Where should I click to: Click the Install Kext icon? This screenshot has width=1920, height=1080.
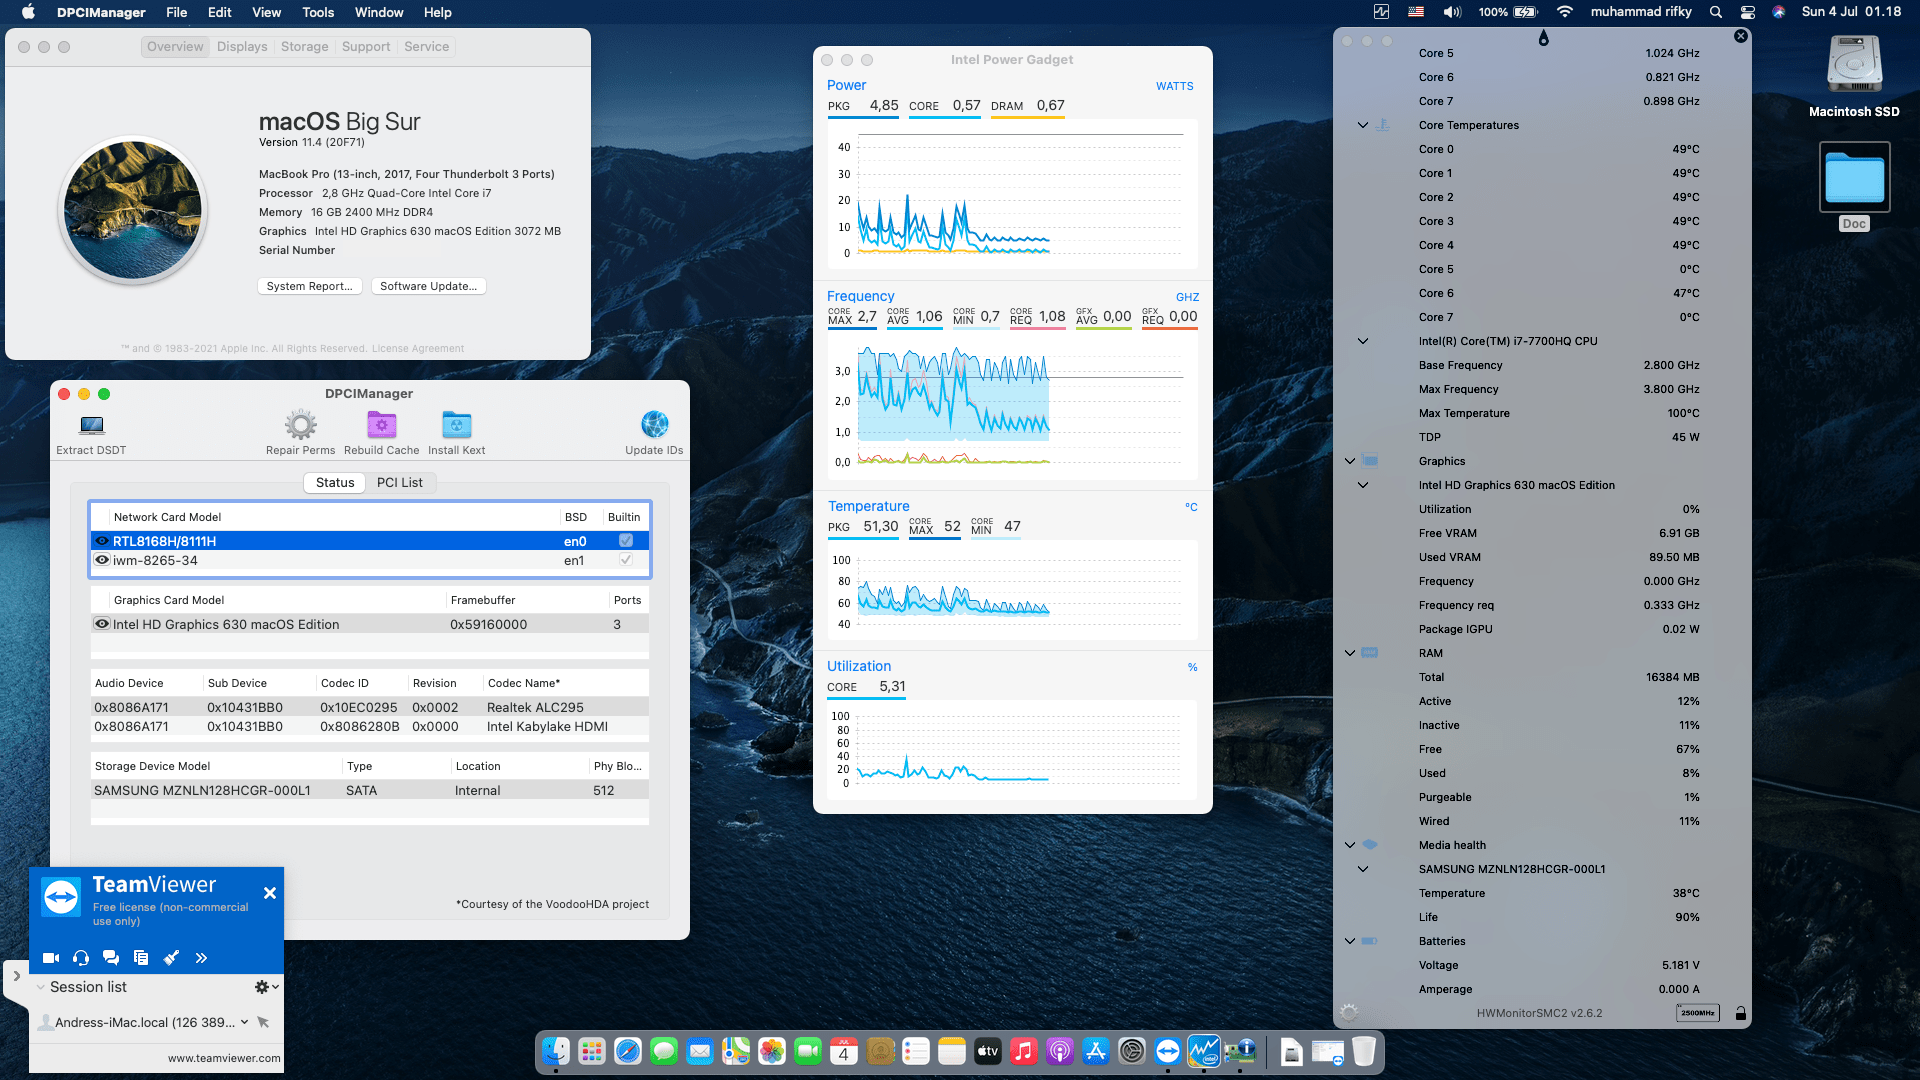coord(456,425)
